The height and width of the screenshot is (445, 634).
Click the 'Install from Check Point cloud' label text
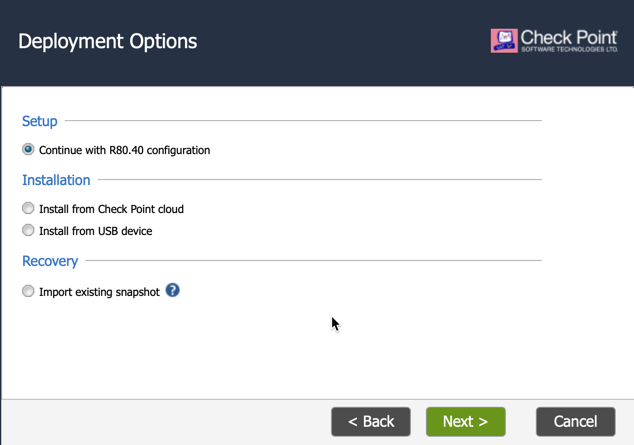[x=111, y=209]
